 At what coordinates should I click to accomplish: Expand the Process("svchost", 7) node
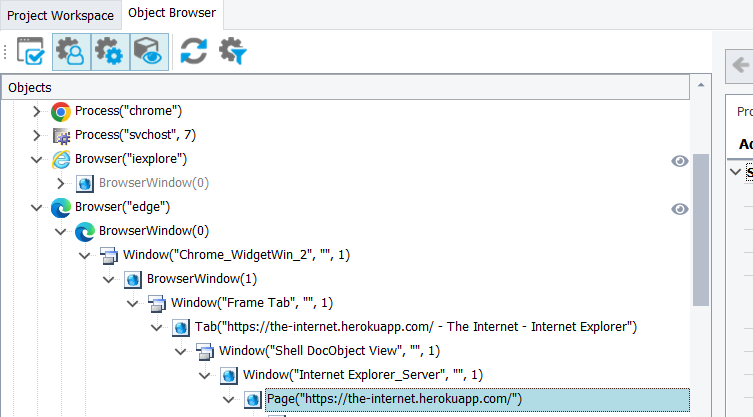(37, 135)
